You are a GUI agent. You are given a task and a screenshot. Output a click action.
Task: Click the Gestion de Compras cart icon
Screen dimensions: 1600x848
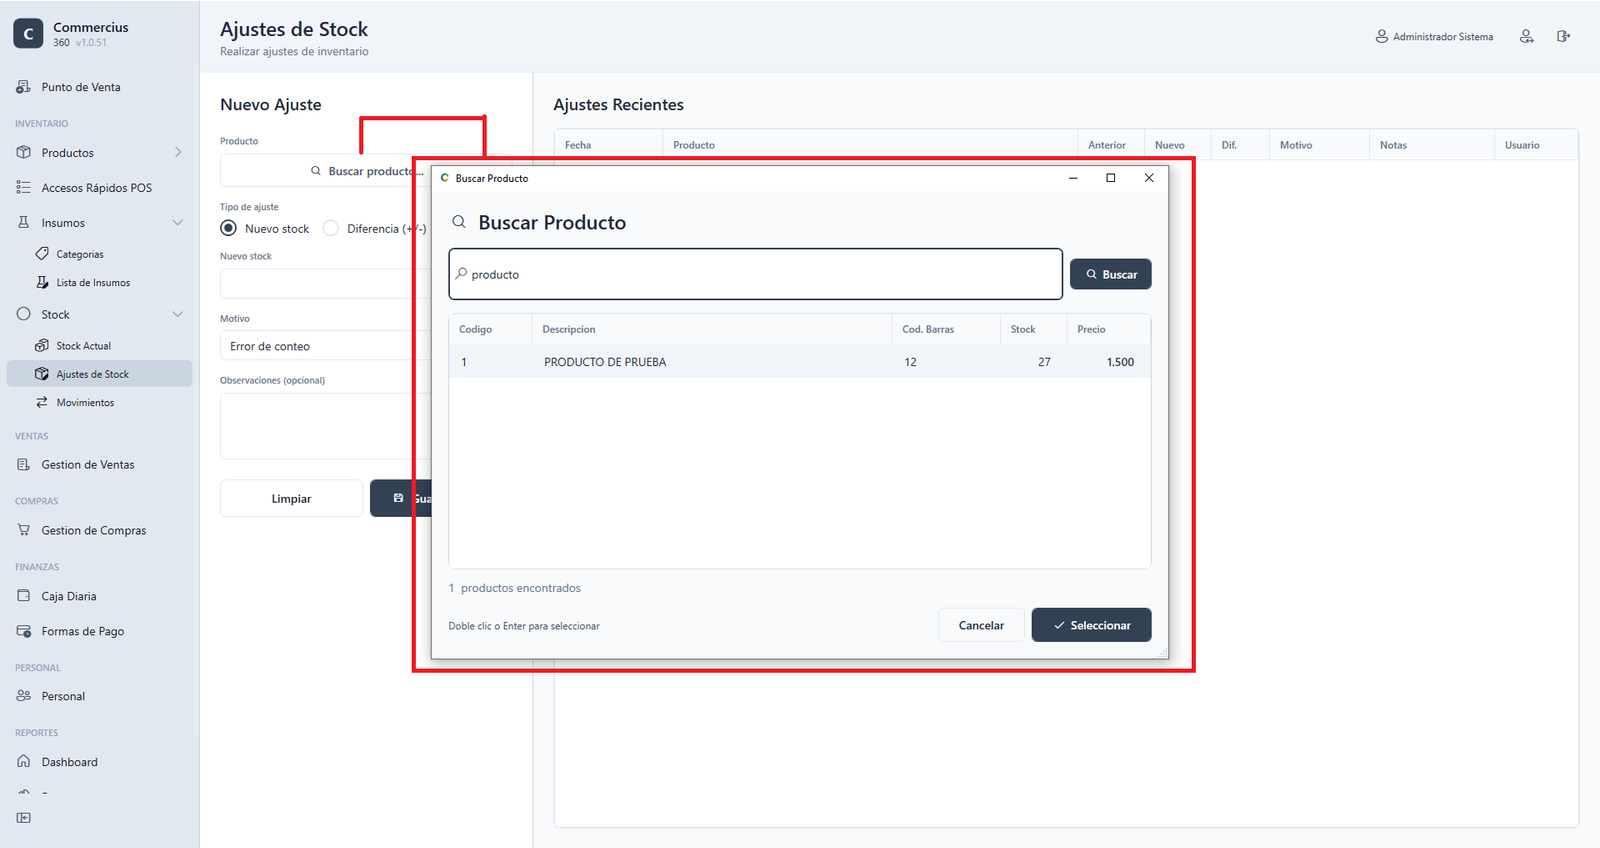pos(23,530)
